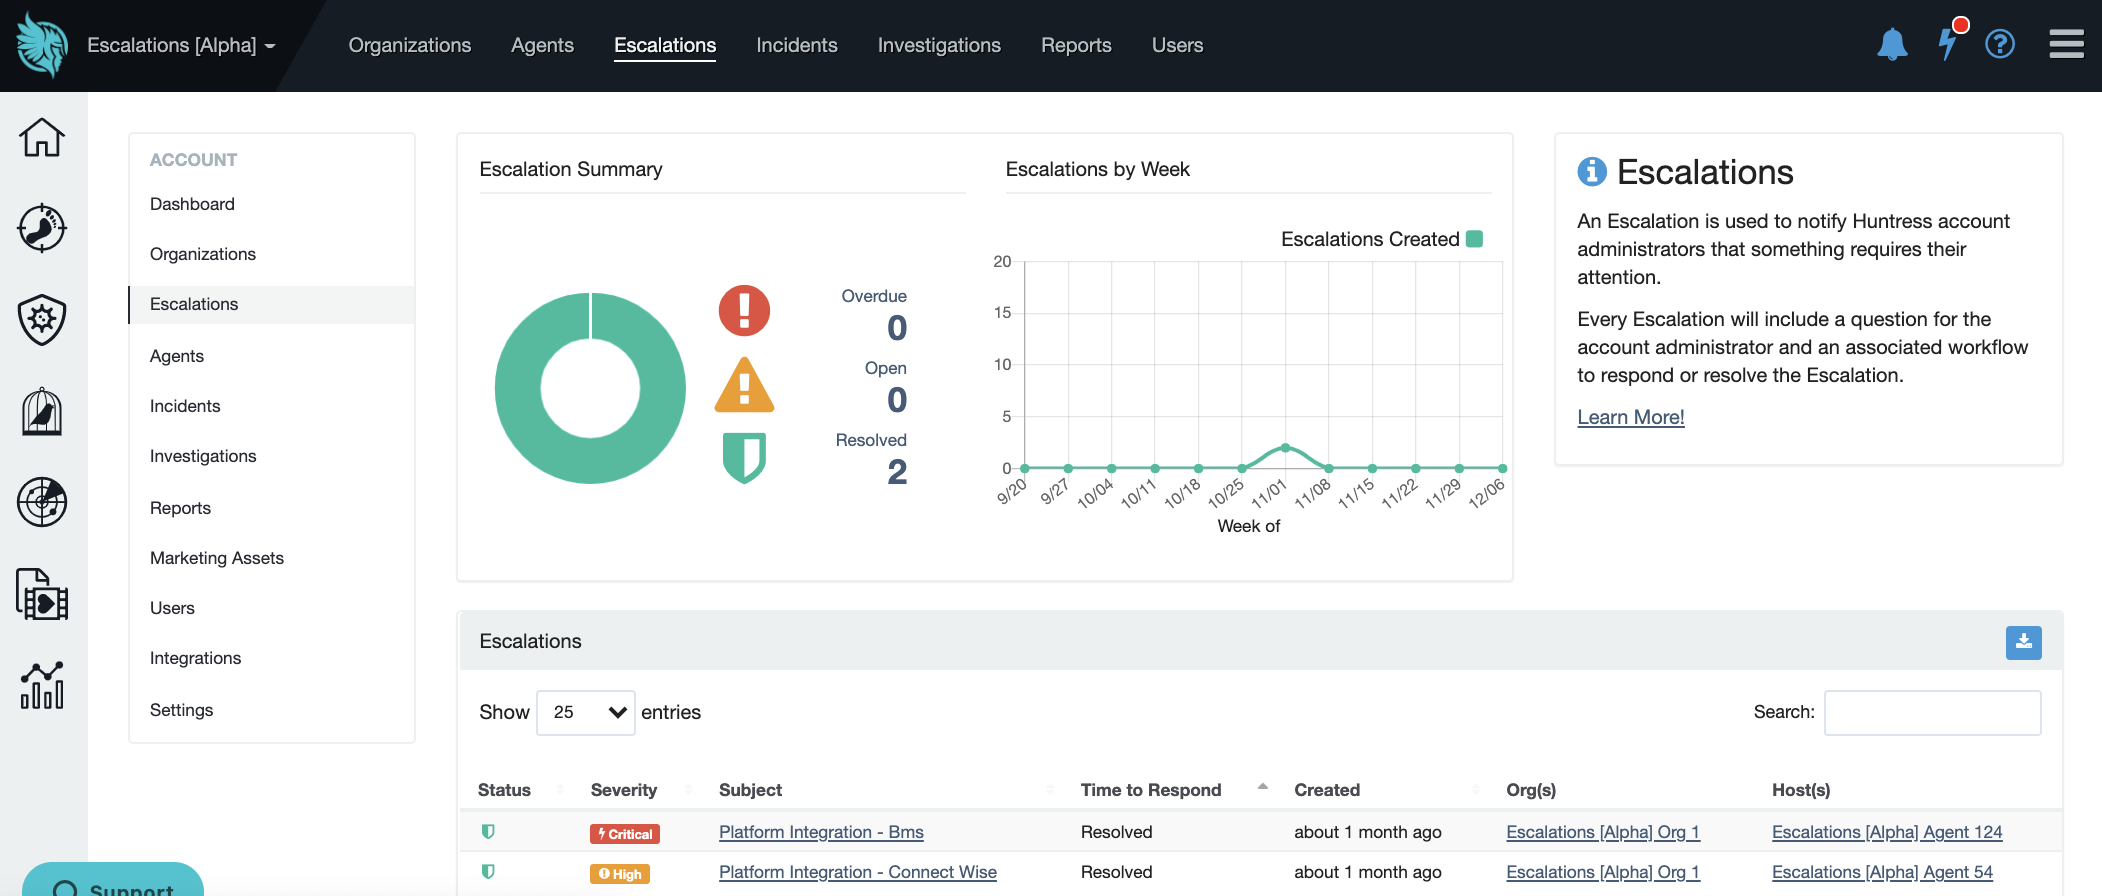This screenshot has width=2102, height=896.
Task: Open host Escalations [Alpha] Agent 54
Action: pyautogui.click(x=1882, y=872)
